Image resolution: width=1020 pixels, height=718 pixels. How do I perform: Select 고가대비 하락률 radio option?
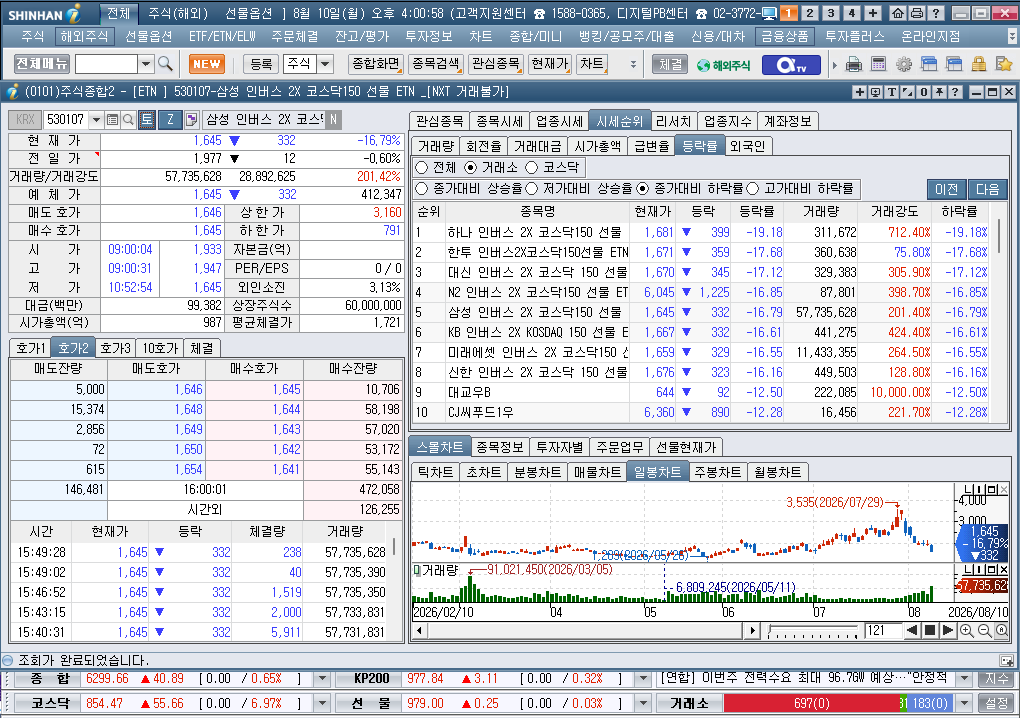pos(753,189)
